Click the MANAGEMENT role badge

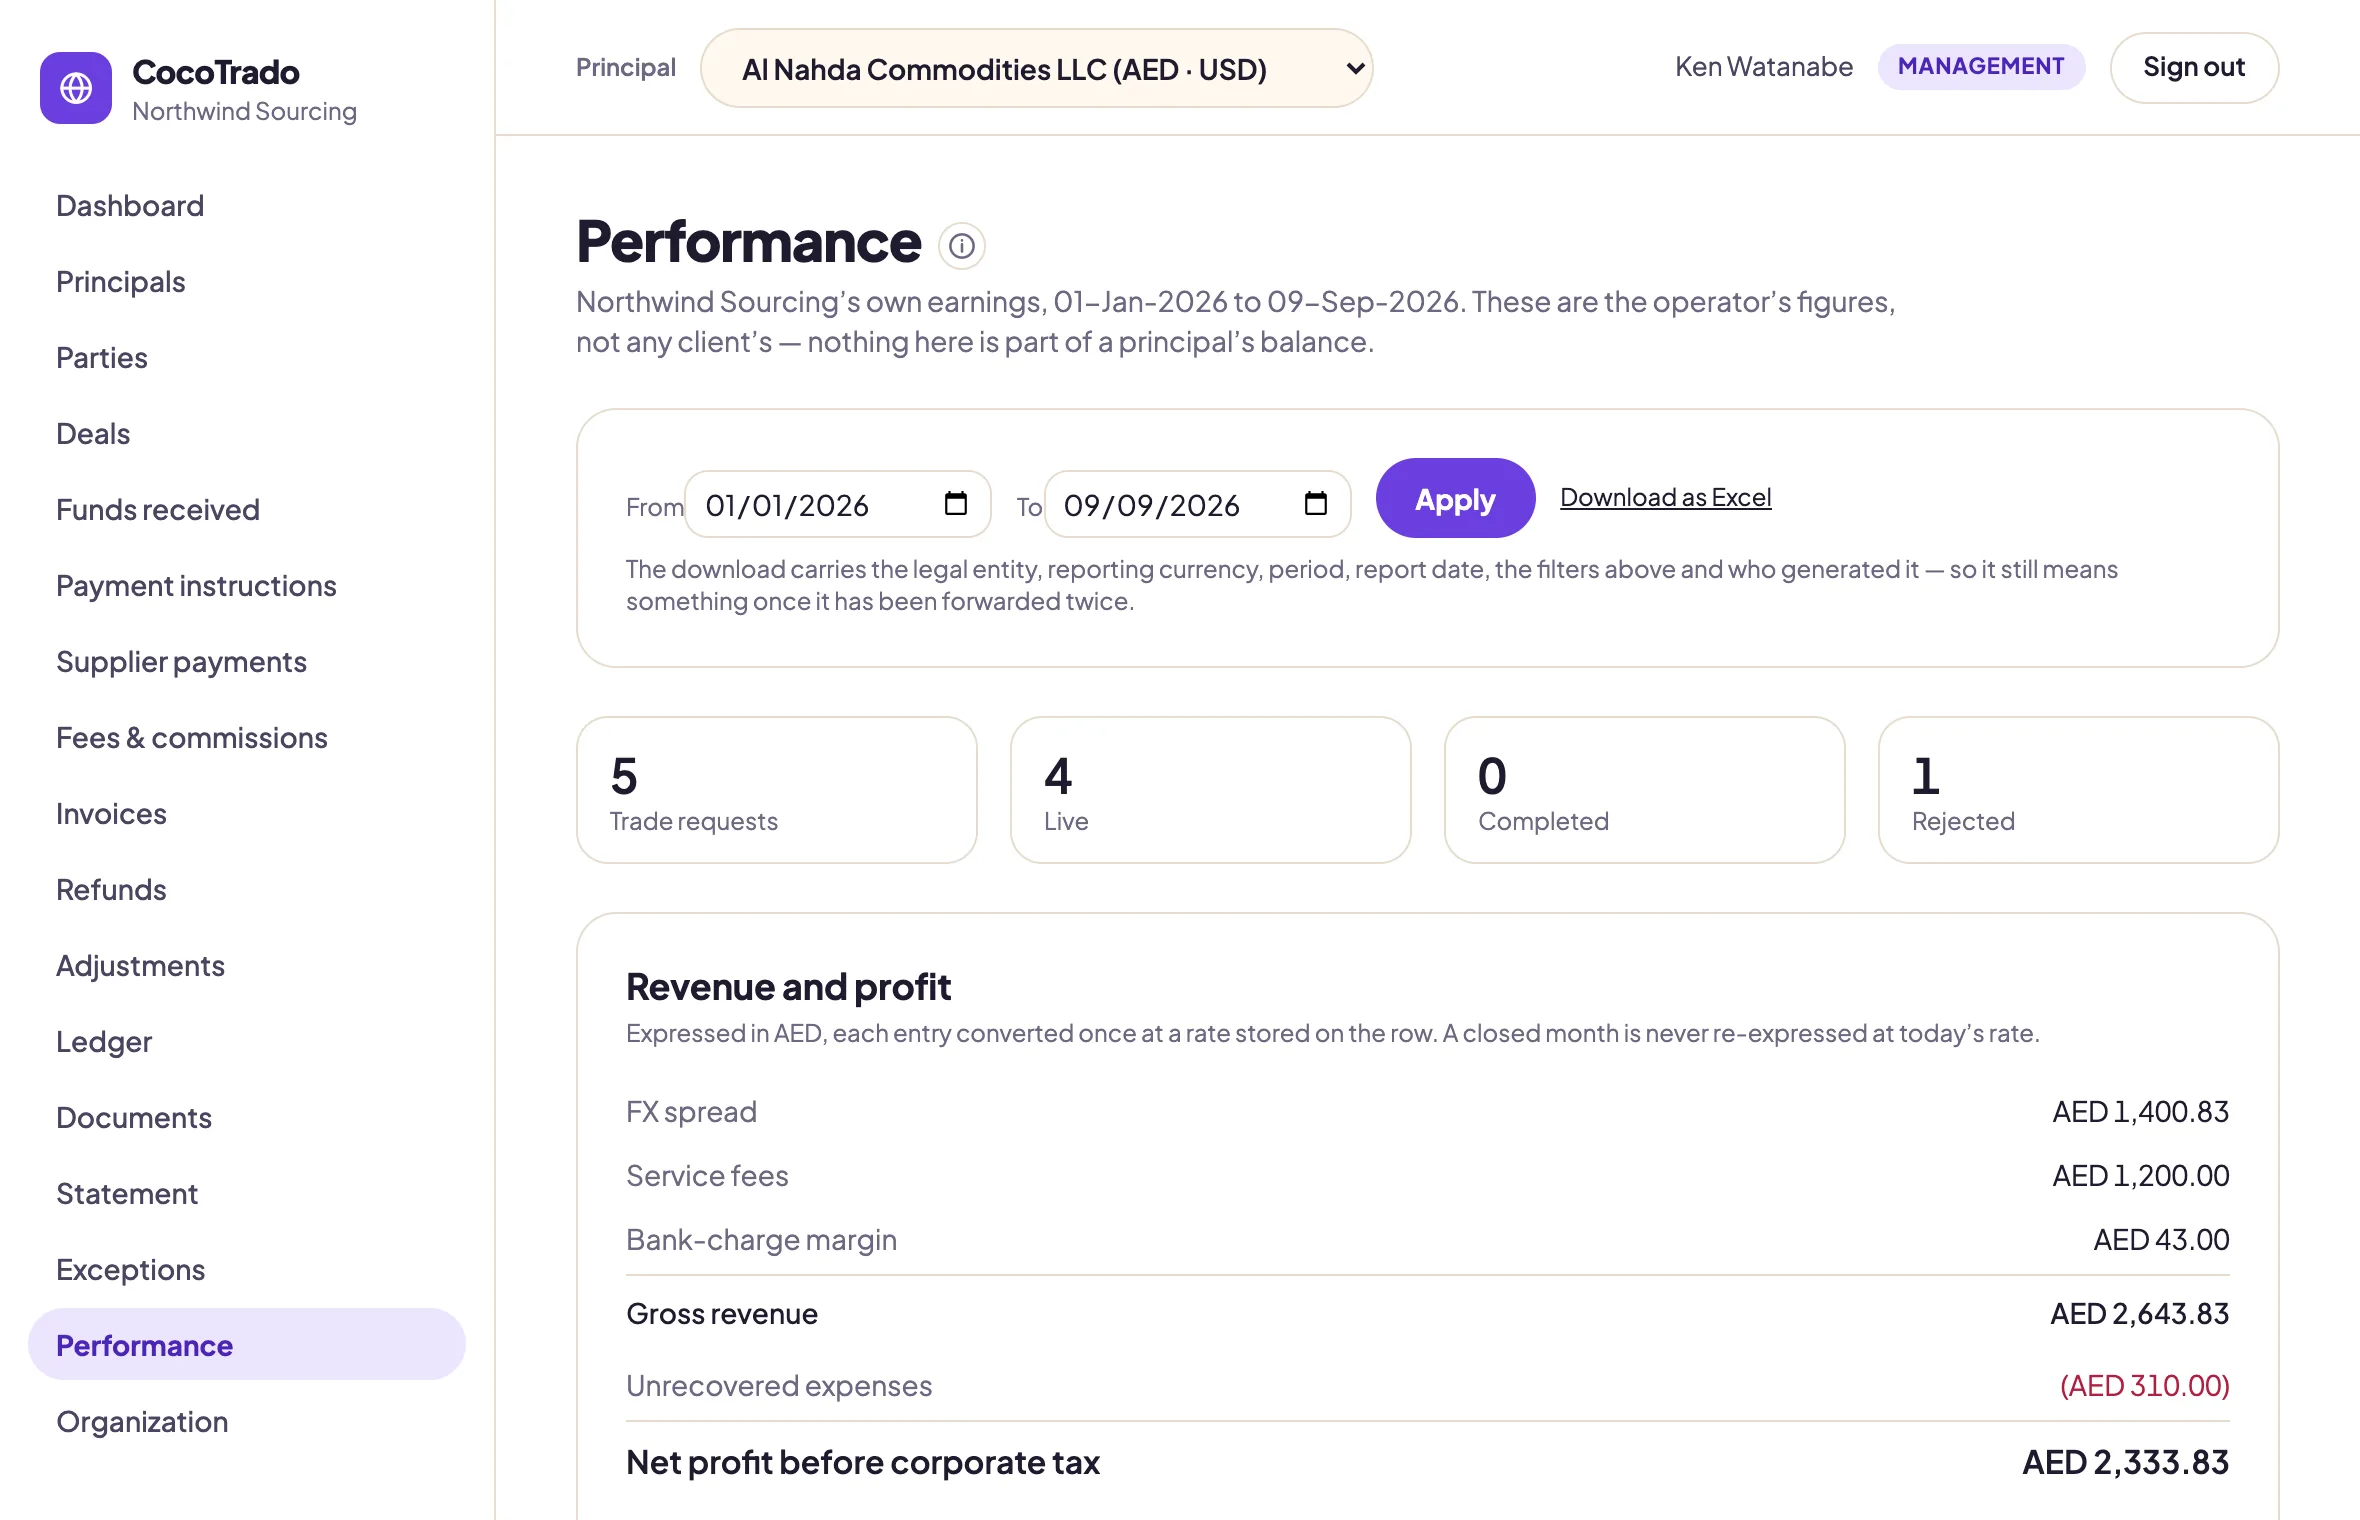(x=1981, y=66)
